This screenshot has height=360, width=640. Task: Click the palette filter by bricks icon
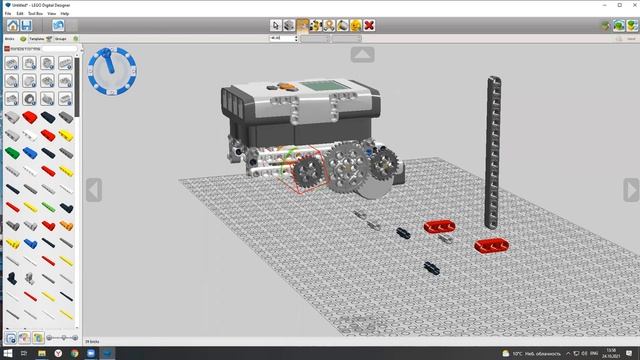11,338
